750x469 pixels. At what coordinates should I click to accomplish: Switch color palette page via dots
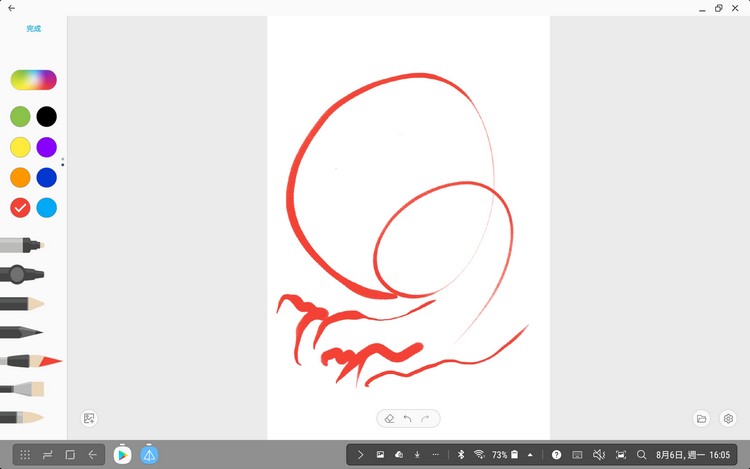[x=63, y=162]
